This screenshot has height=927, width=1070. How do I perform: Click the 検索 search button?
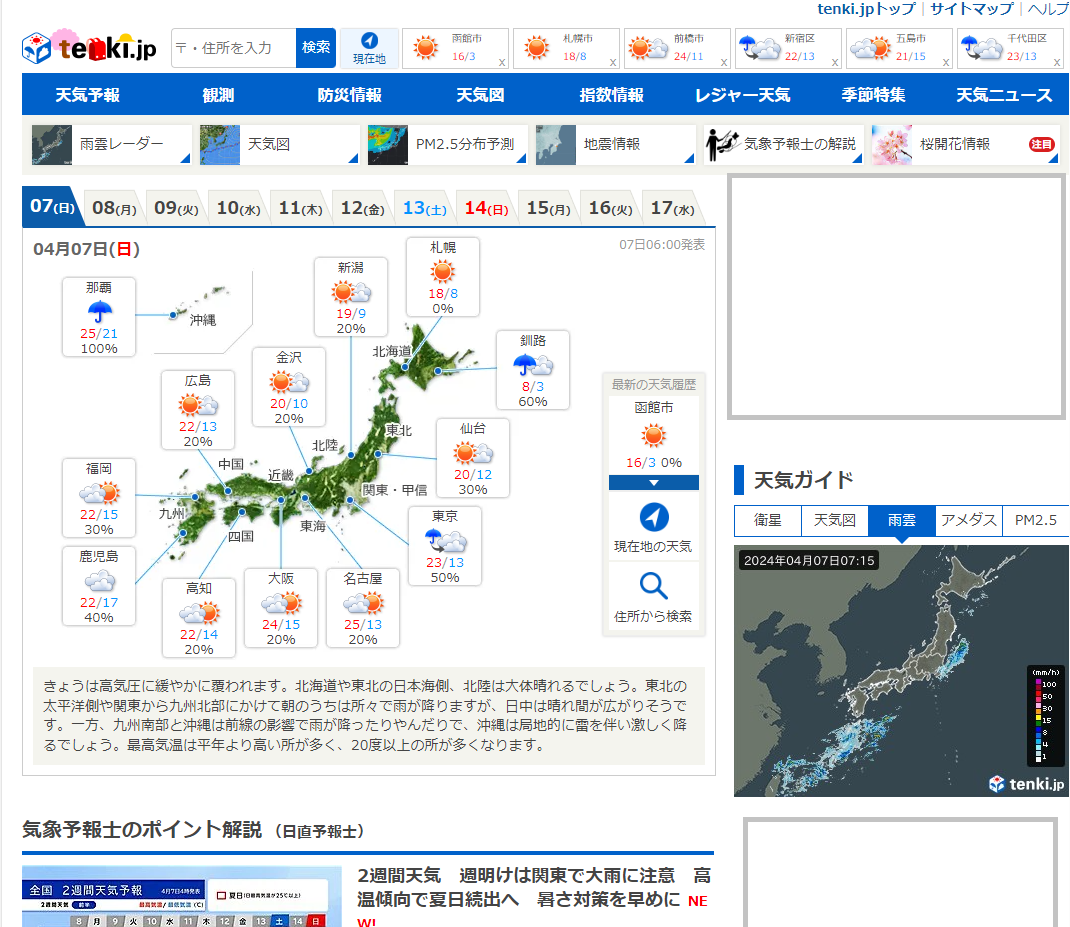click(x=316, y=48)
